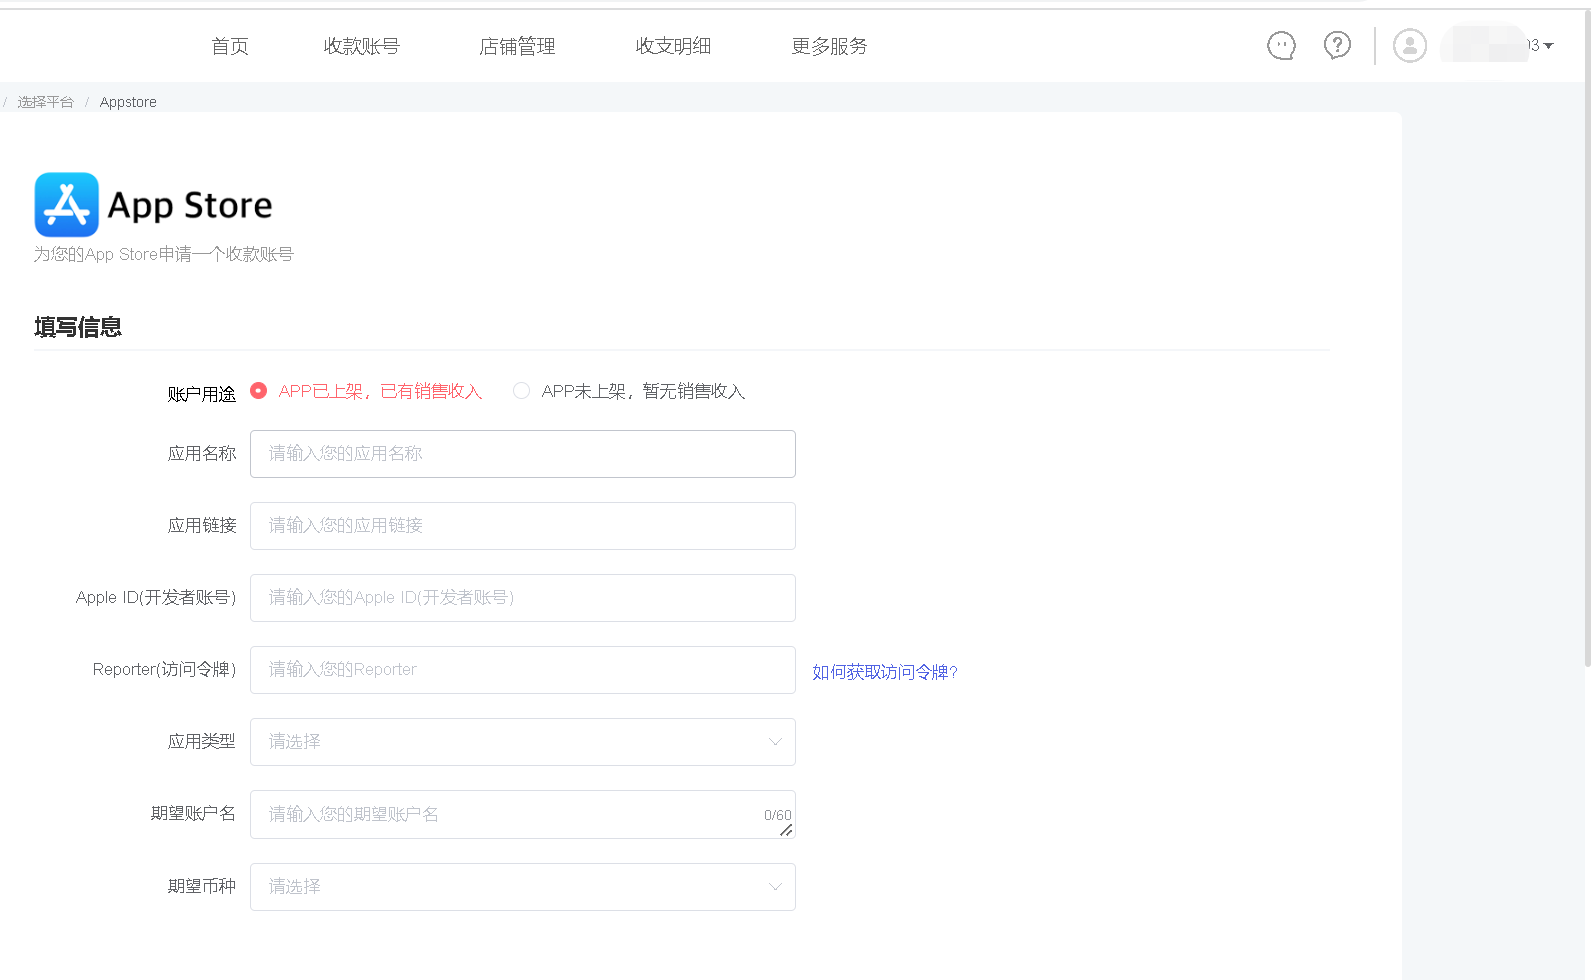Open 店铺管理 menu item

517,46
